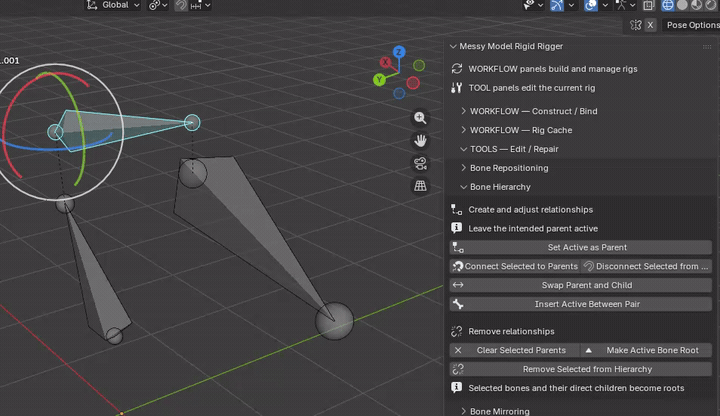This screenshot has width=720, height=416.
Task: Click the zoom magnifier viewport icon
Action: point(420,118)
